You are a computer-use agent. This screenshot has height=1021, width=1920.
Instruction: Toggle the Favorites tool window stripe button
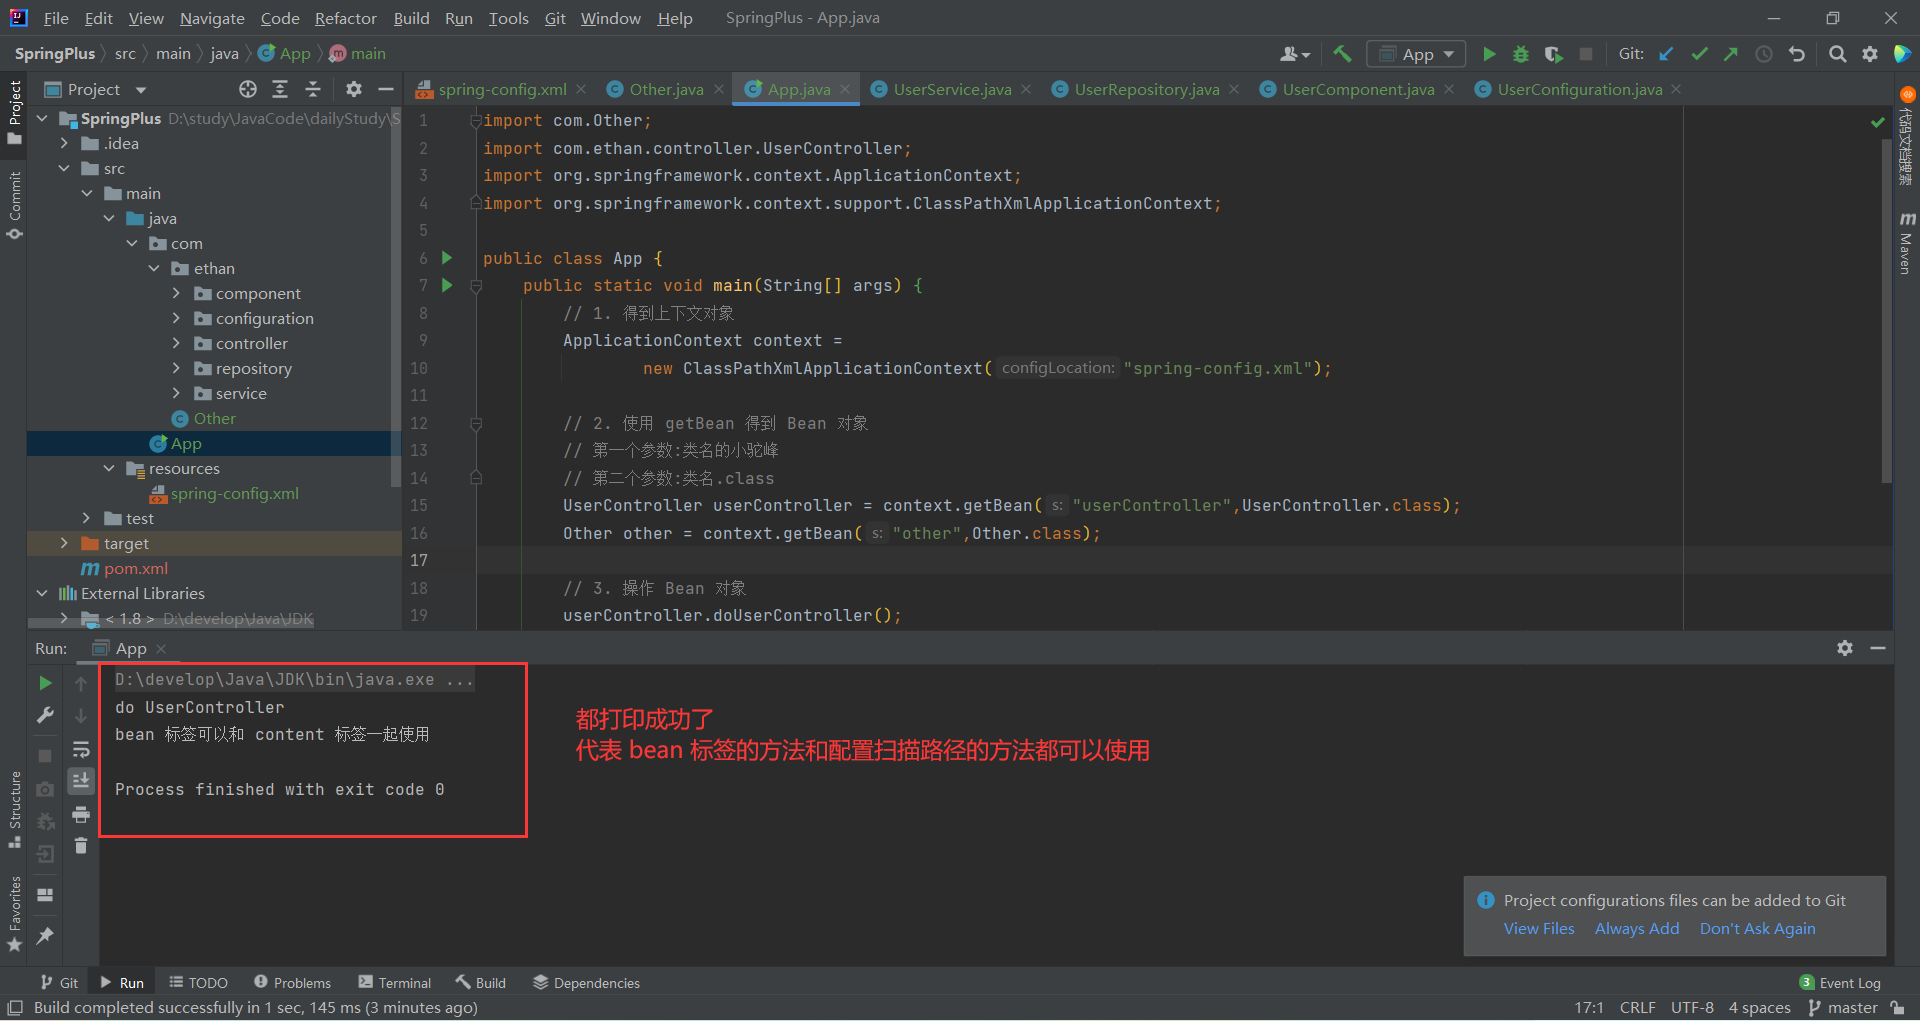[x=14, y=914]
